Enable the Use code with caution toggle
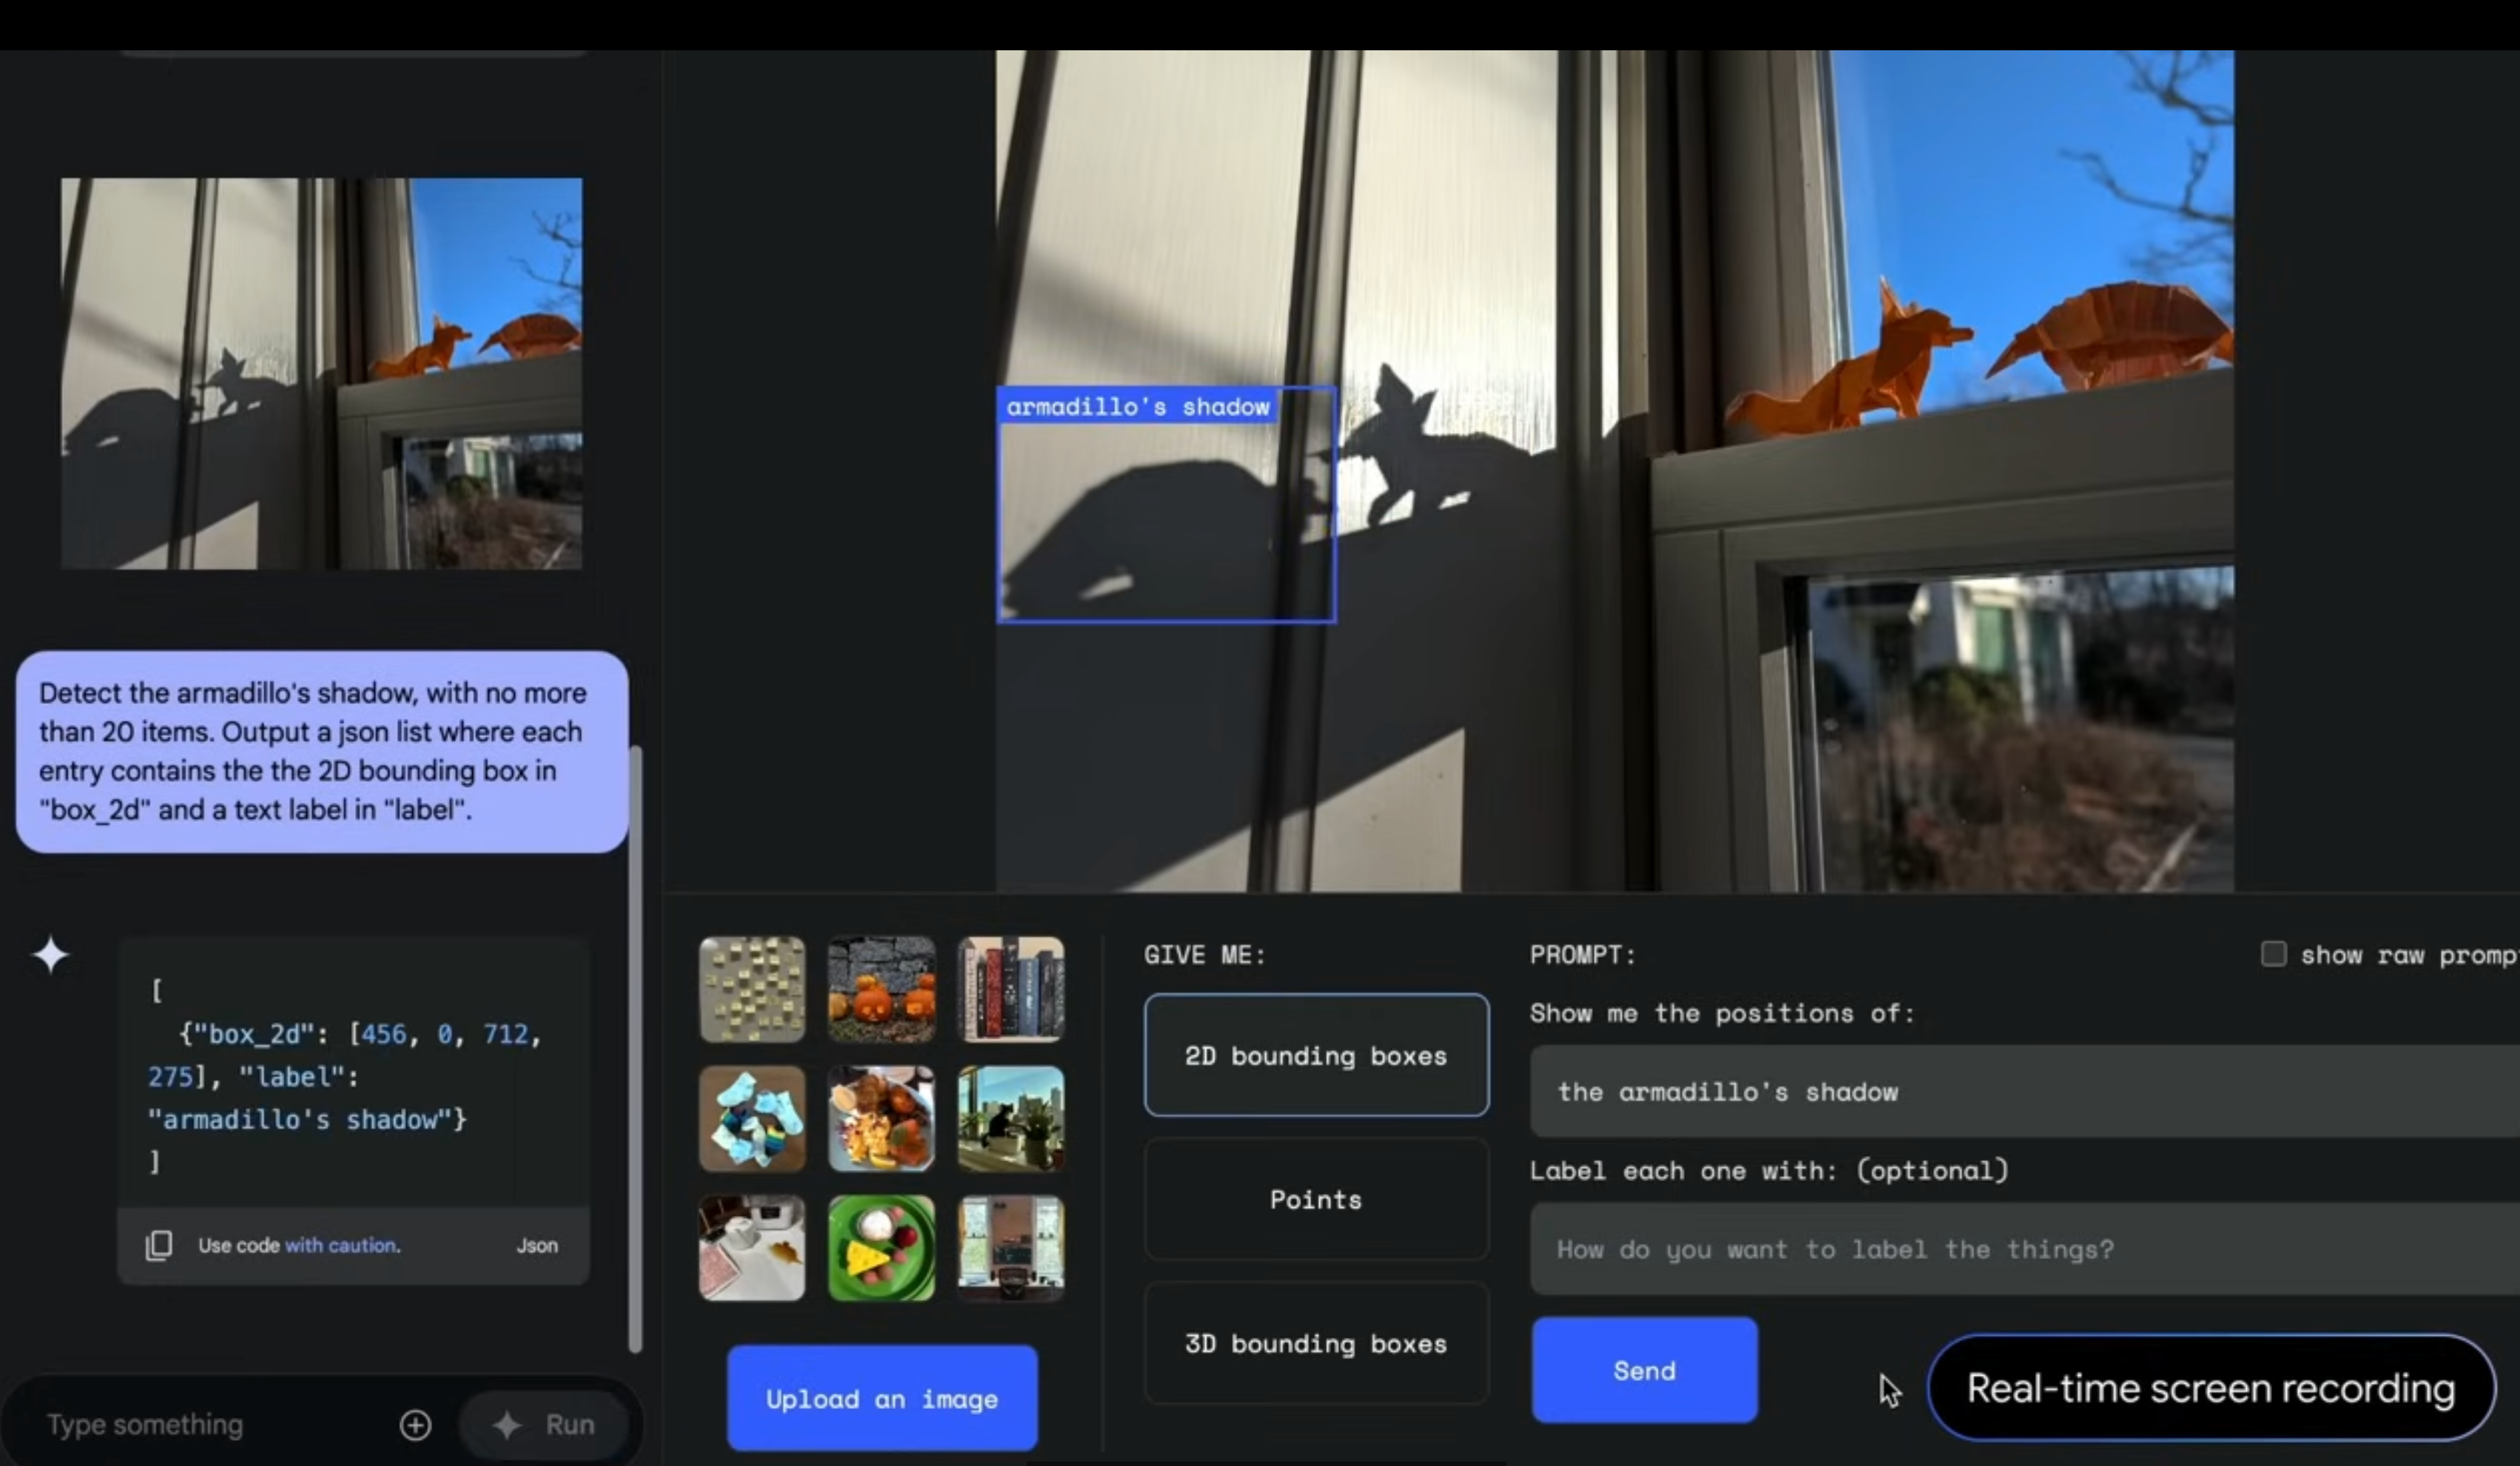 coord(298,1244)
